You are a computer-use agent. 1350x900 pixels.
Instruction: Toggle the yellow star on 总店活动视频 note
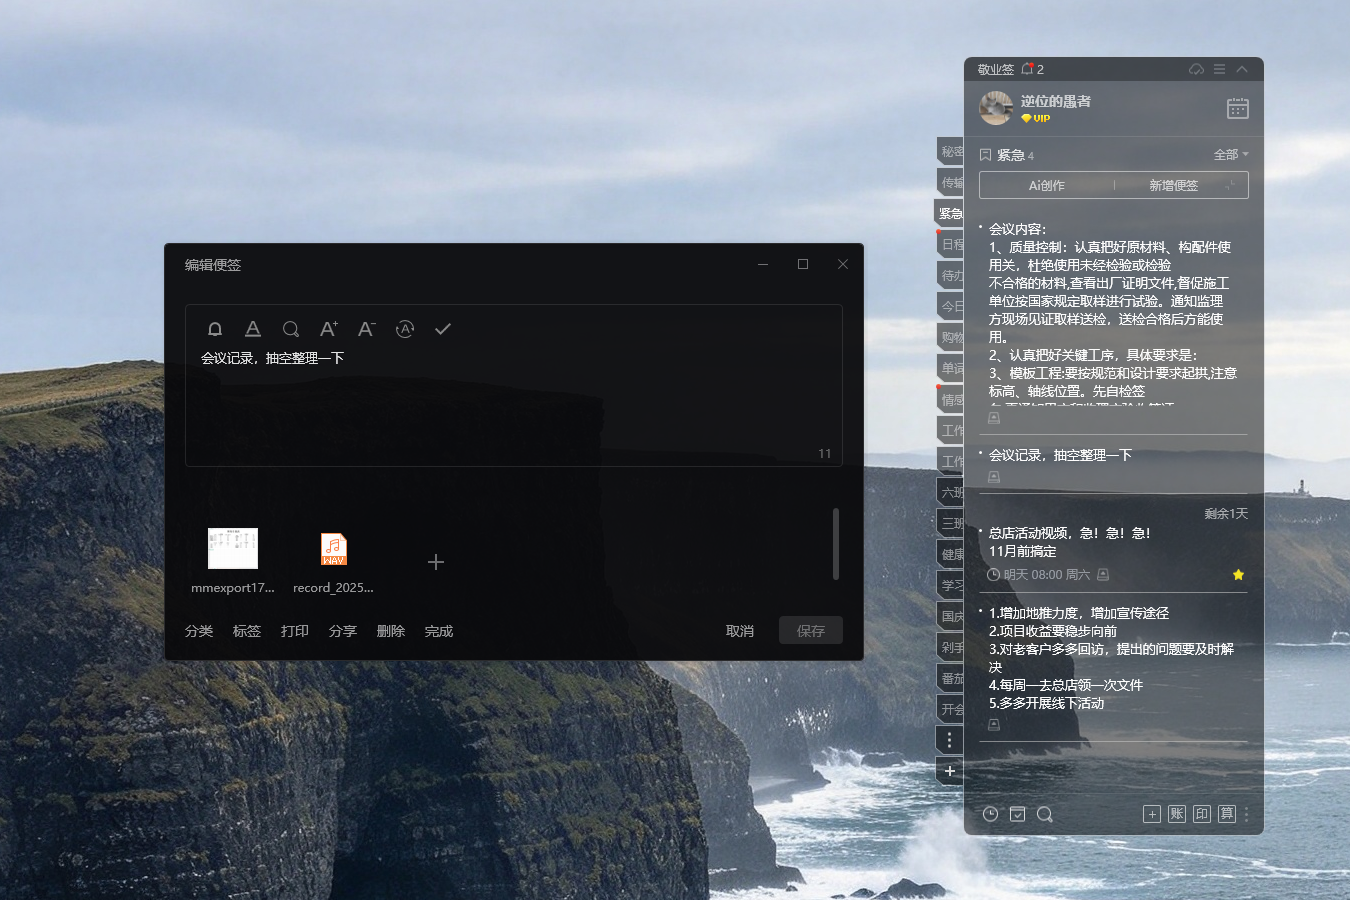pyautogui.click(x=1238, y=575)
